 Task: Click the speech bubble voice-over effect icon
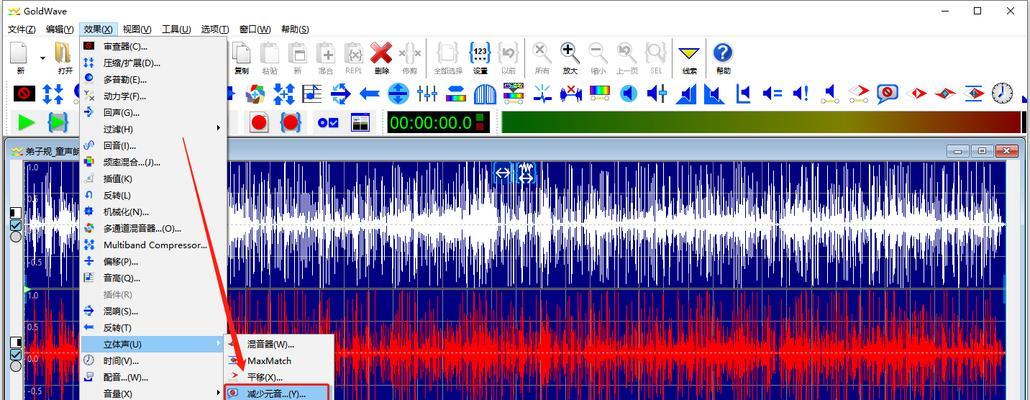887,93
